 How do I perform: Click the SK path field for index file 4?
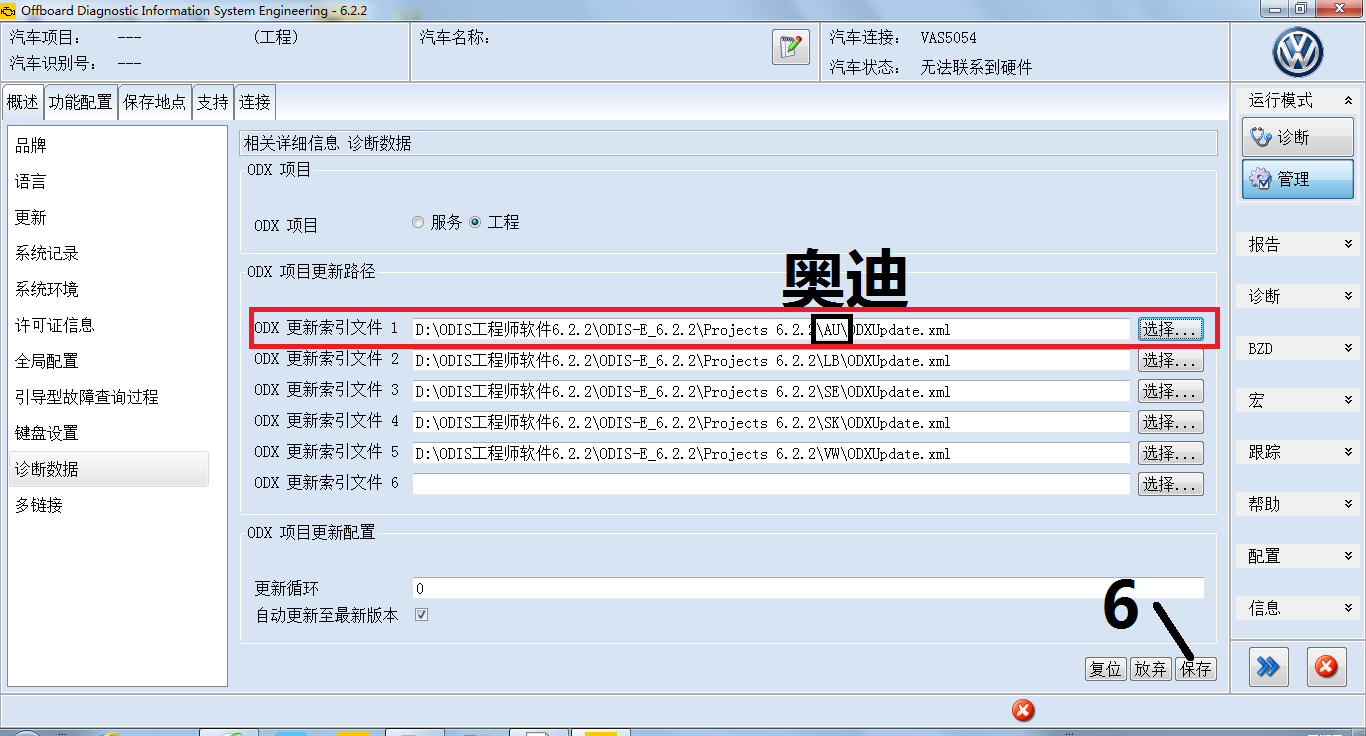point(771,423)
